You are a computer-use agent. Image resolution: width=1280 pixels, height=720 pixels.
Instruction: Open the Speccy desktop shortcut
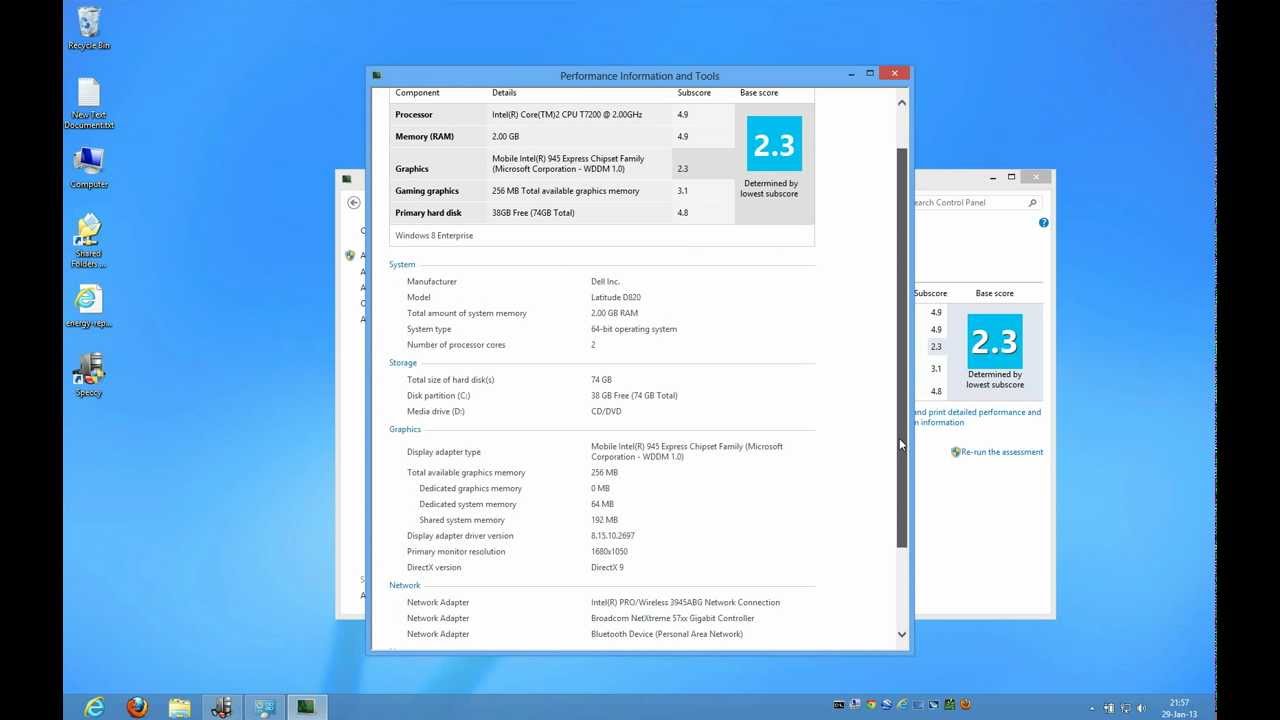pyautogui.click(x=89, y=375)
